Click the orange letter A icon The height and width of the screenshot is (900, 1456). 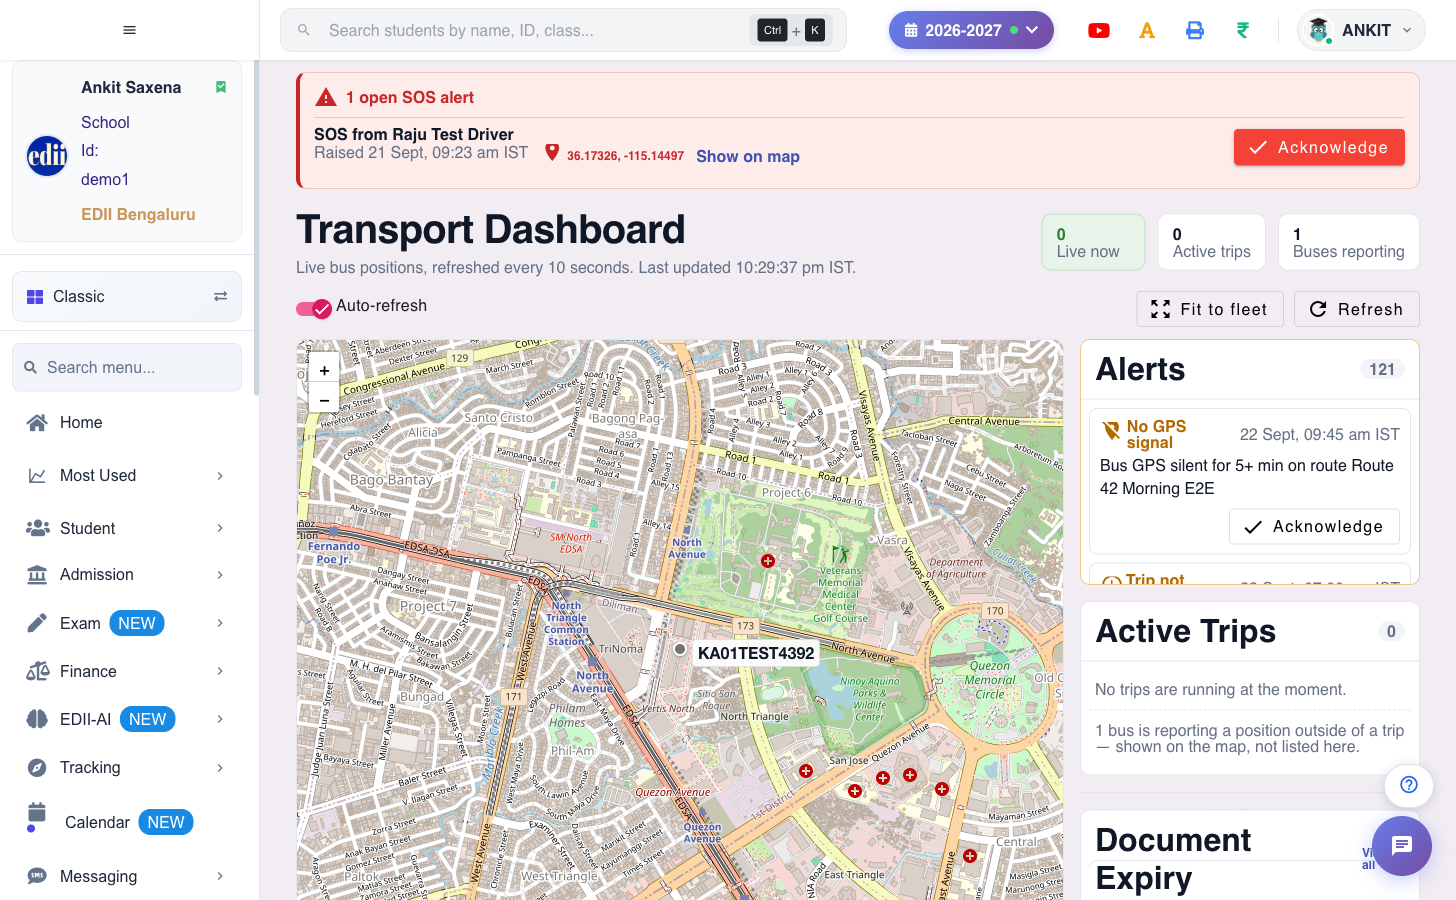click(x=1147, y=30)
